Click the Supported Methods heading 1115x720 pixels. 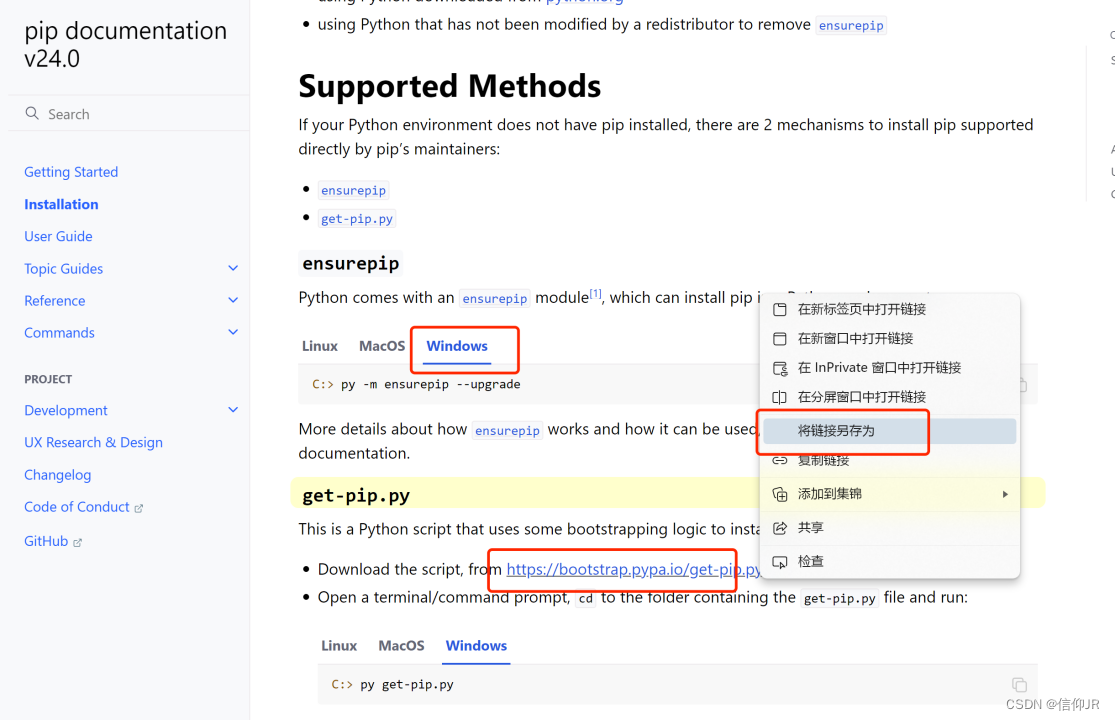(x=449, y=86)
